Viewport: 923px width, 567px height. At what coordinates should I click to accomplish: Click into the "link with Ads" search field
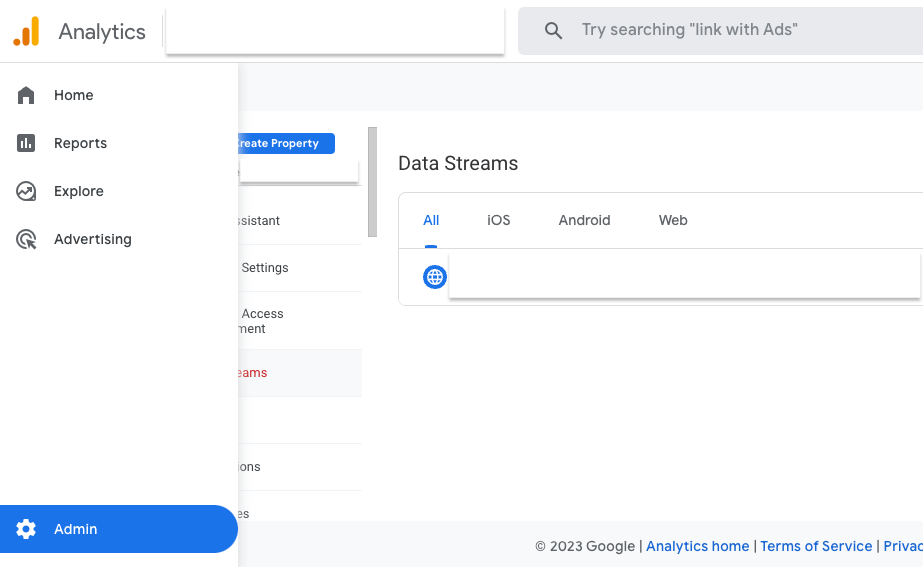740,30
